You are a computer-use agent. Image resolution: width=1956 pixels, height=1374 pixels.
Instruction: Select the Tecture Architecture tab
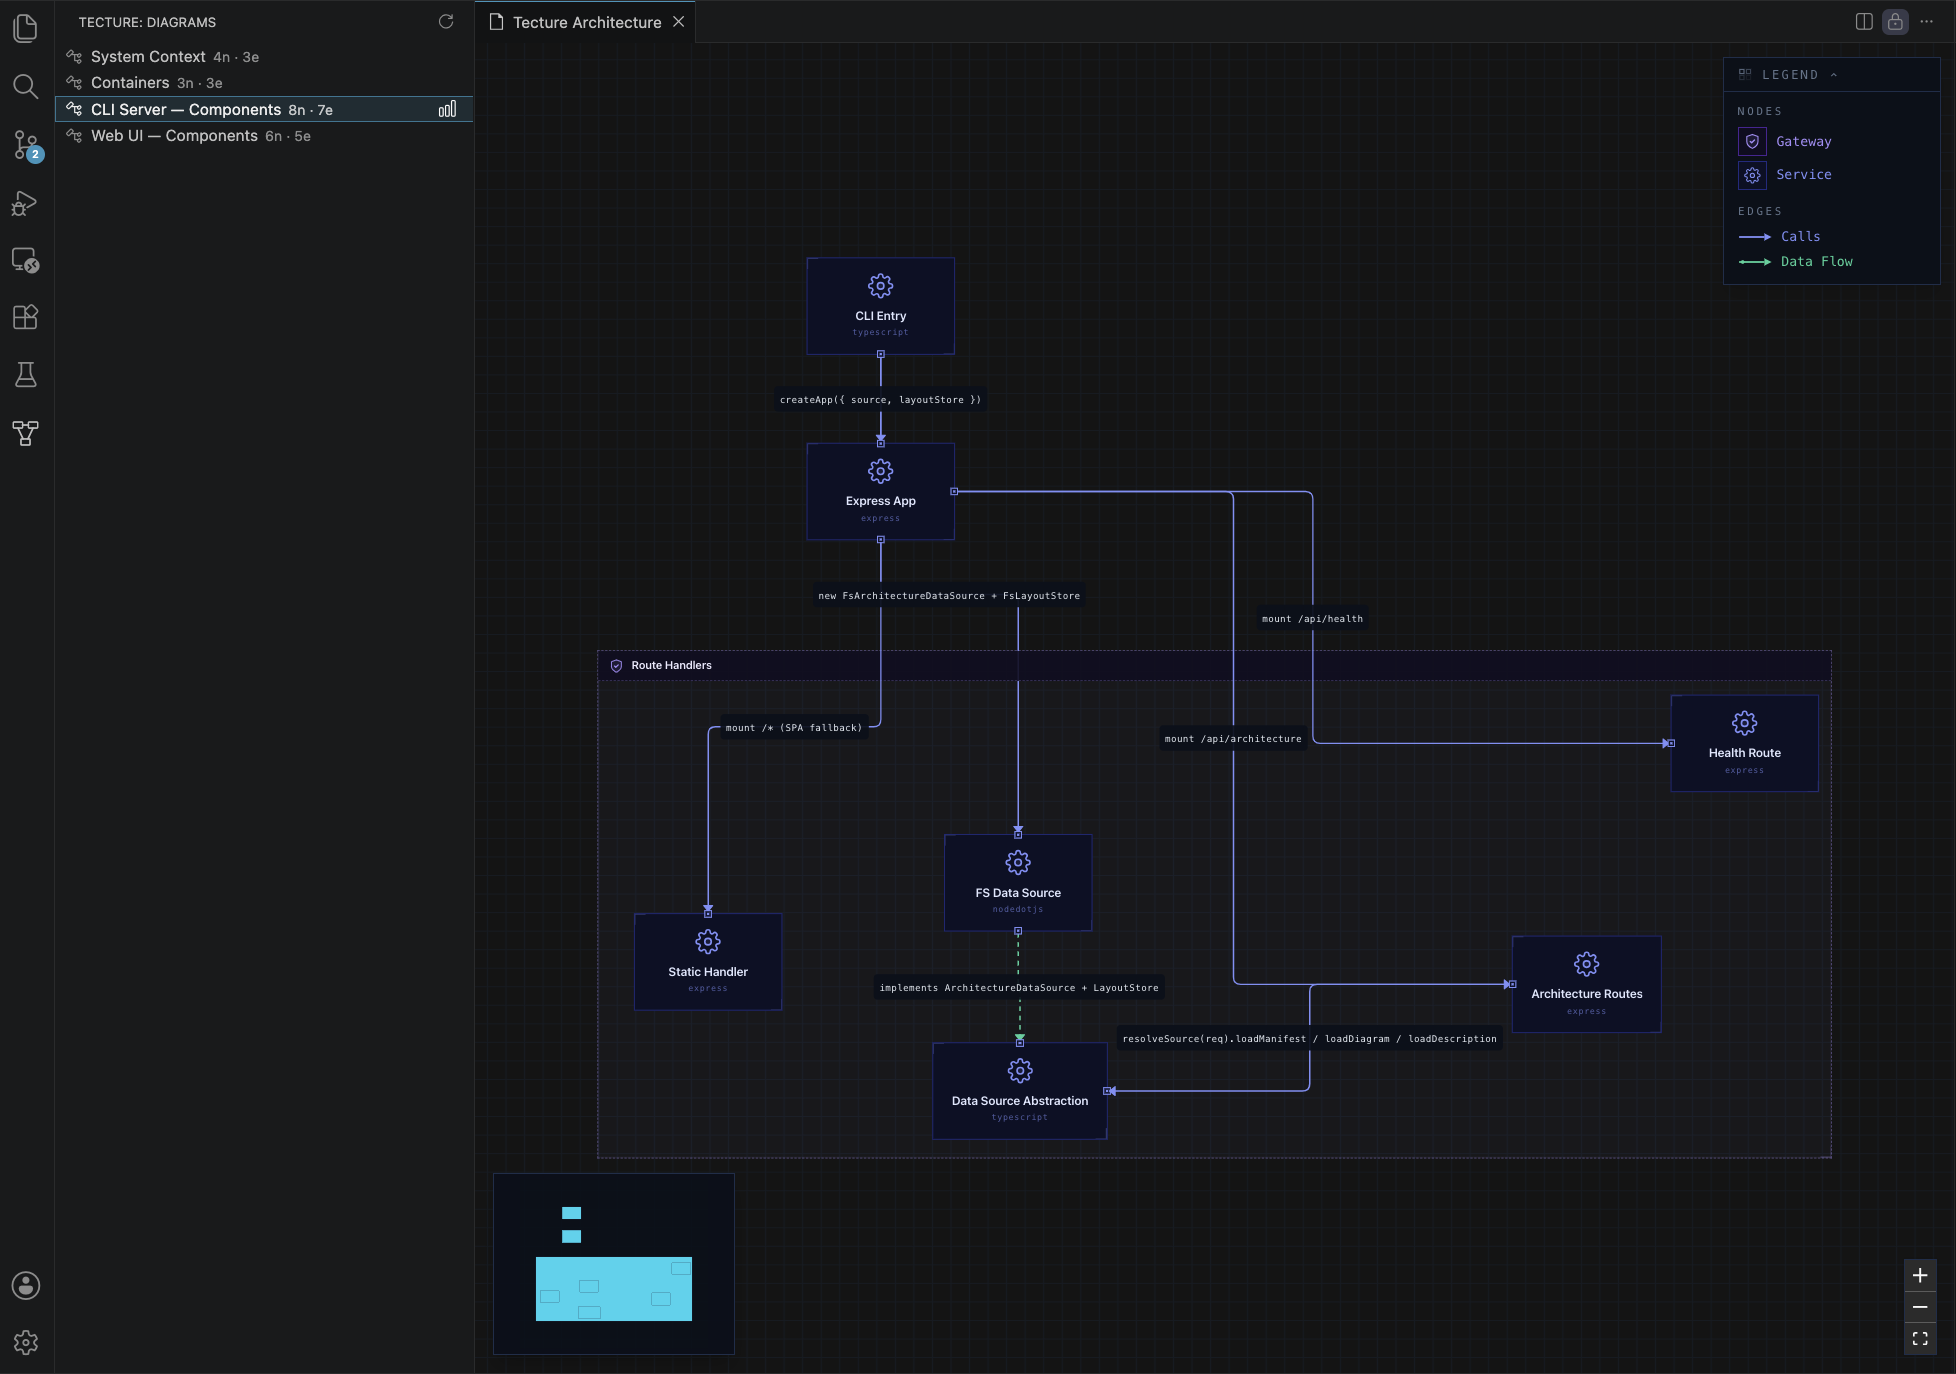point(586,22)
